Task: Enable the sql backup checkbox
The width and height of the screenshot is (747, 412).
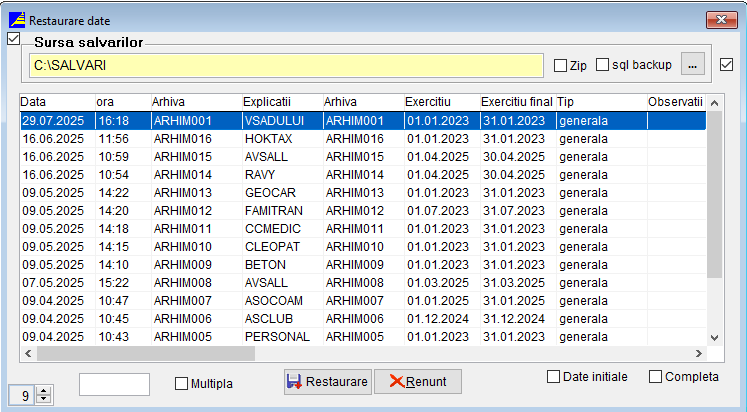Action: [603, 64]
